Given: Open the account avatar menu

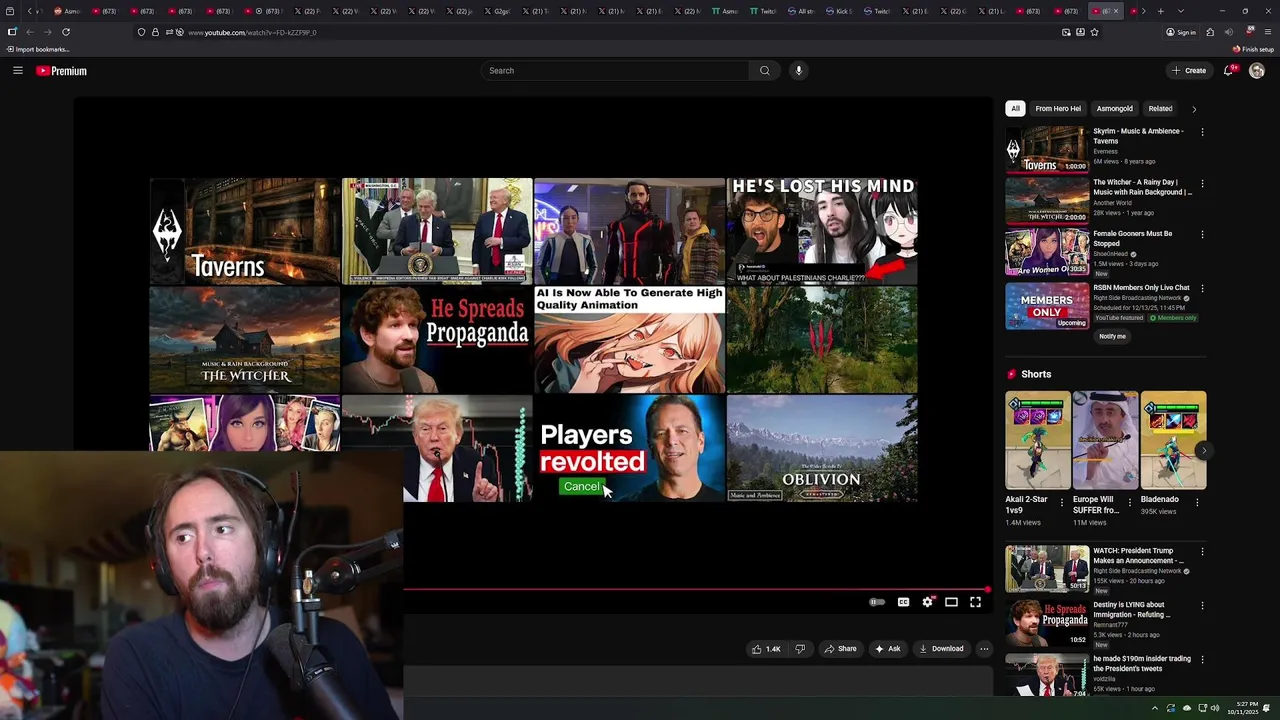Looking at the screenshot, I should [1257, 70].
